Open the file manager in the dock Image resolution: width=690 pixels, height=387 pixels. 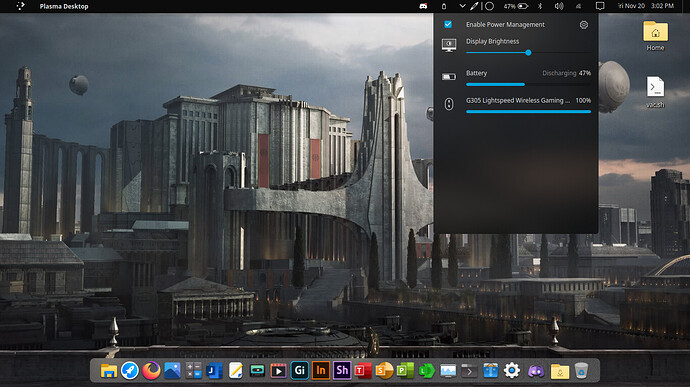(108, 371)
